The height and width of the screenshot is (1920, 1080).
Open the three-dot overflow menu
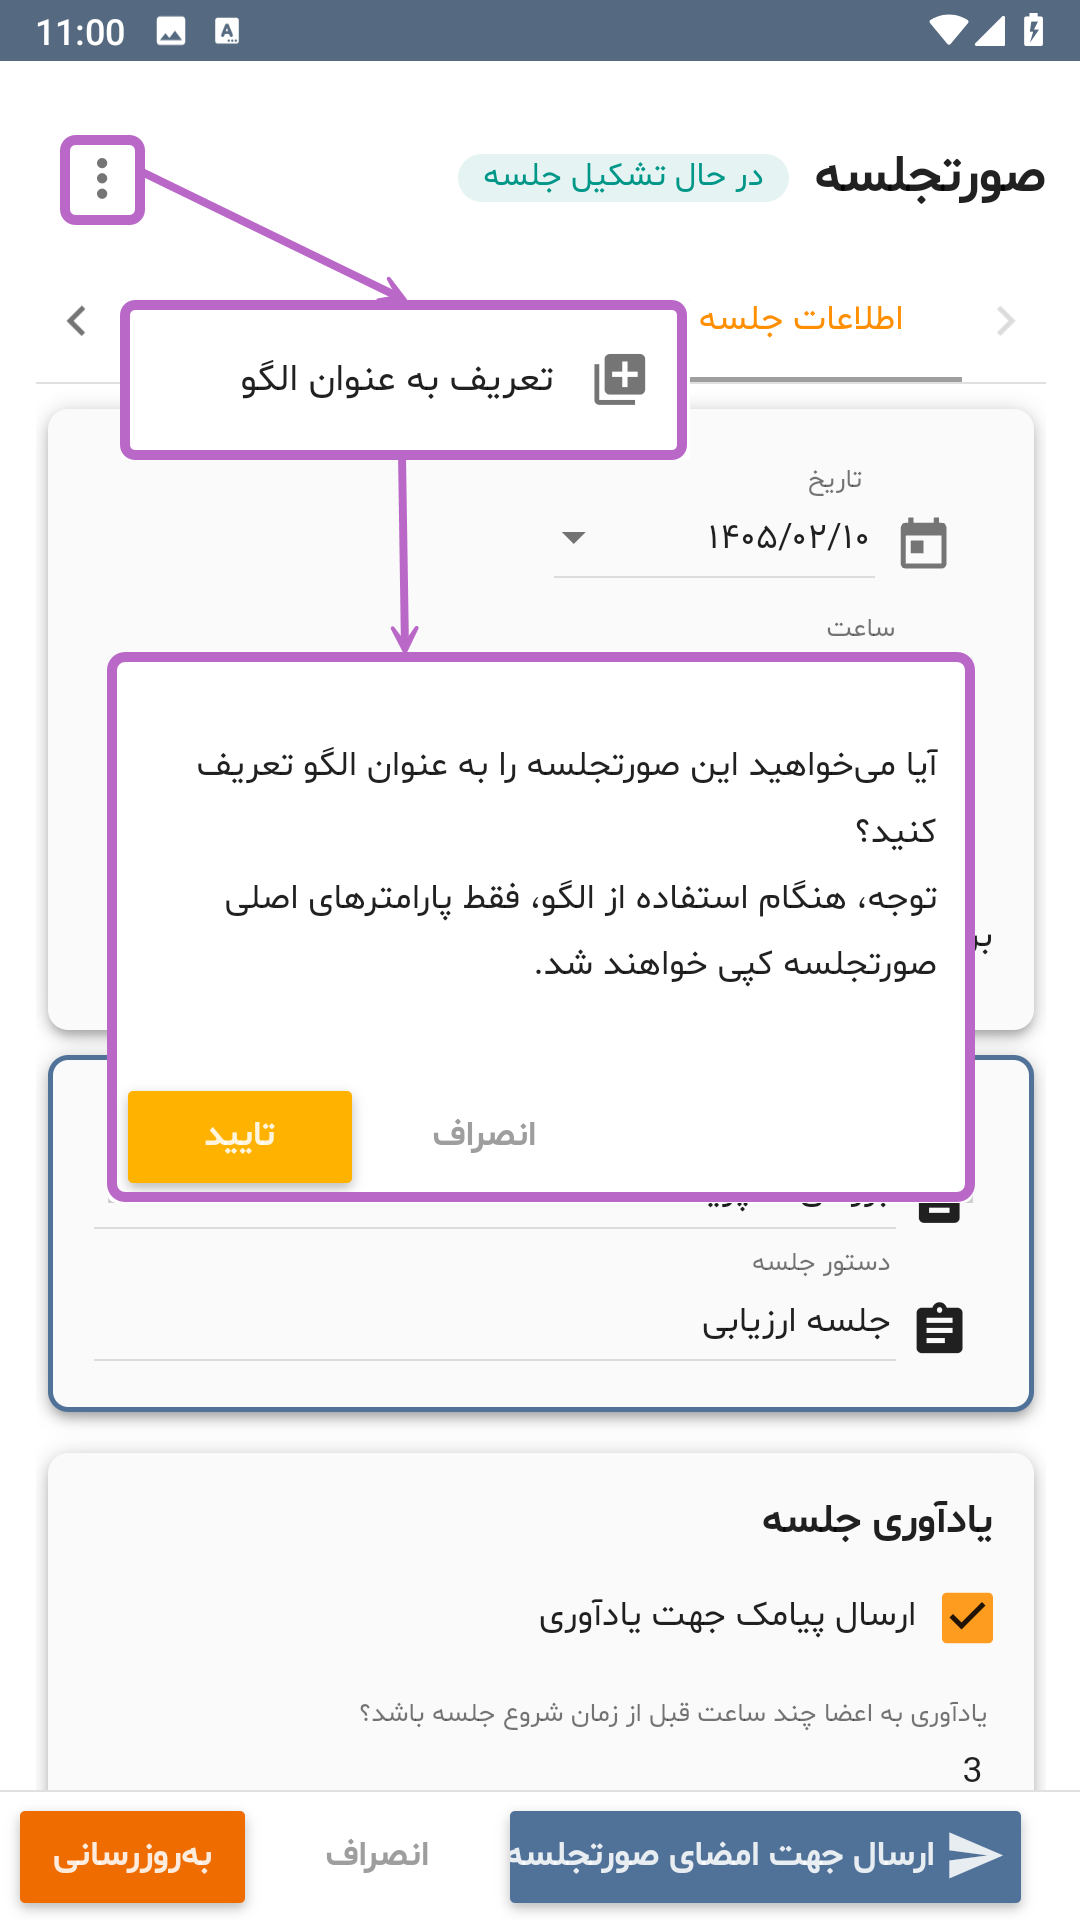point(102,179)
